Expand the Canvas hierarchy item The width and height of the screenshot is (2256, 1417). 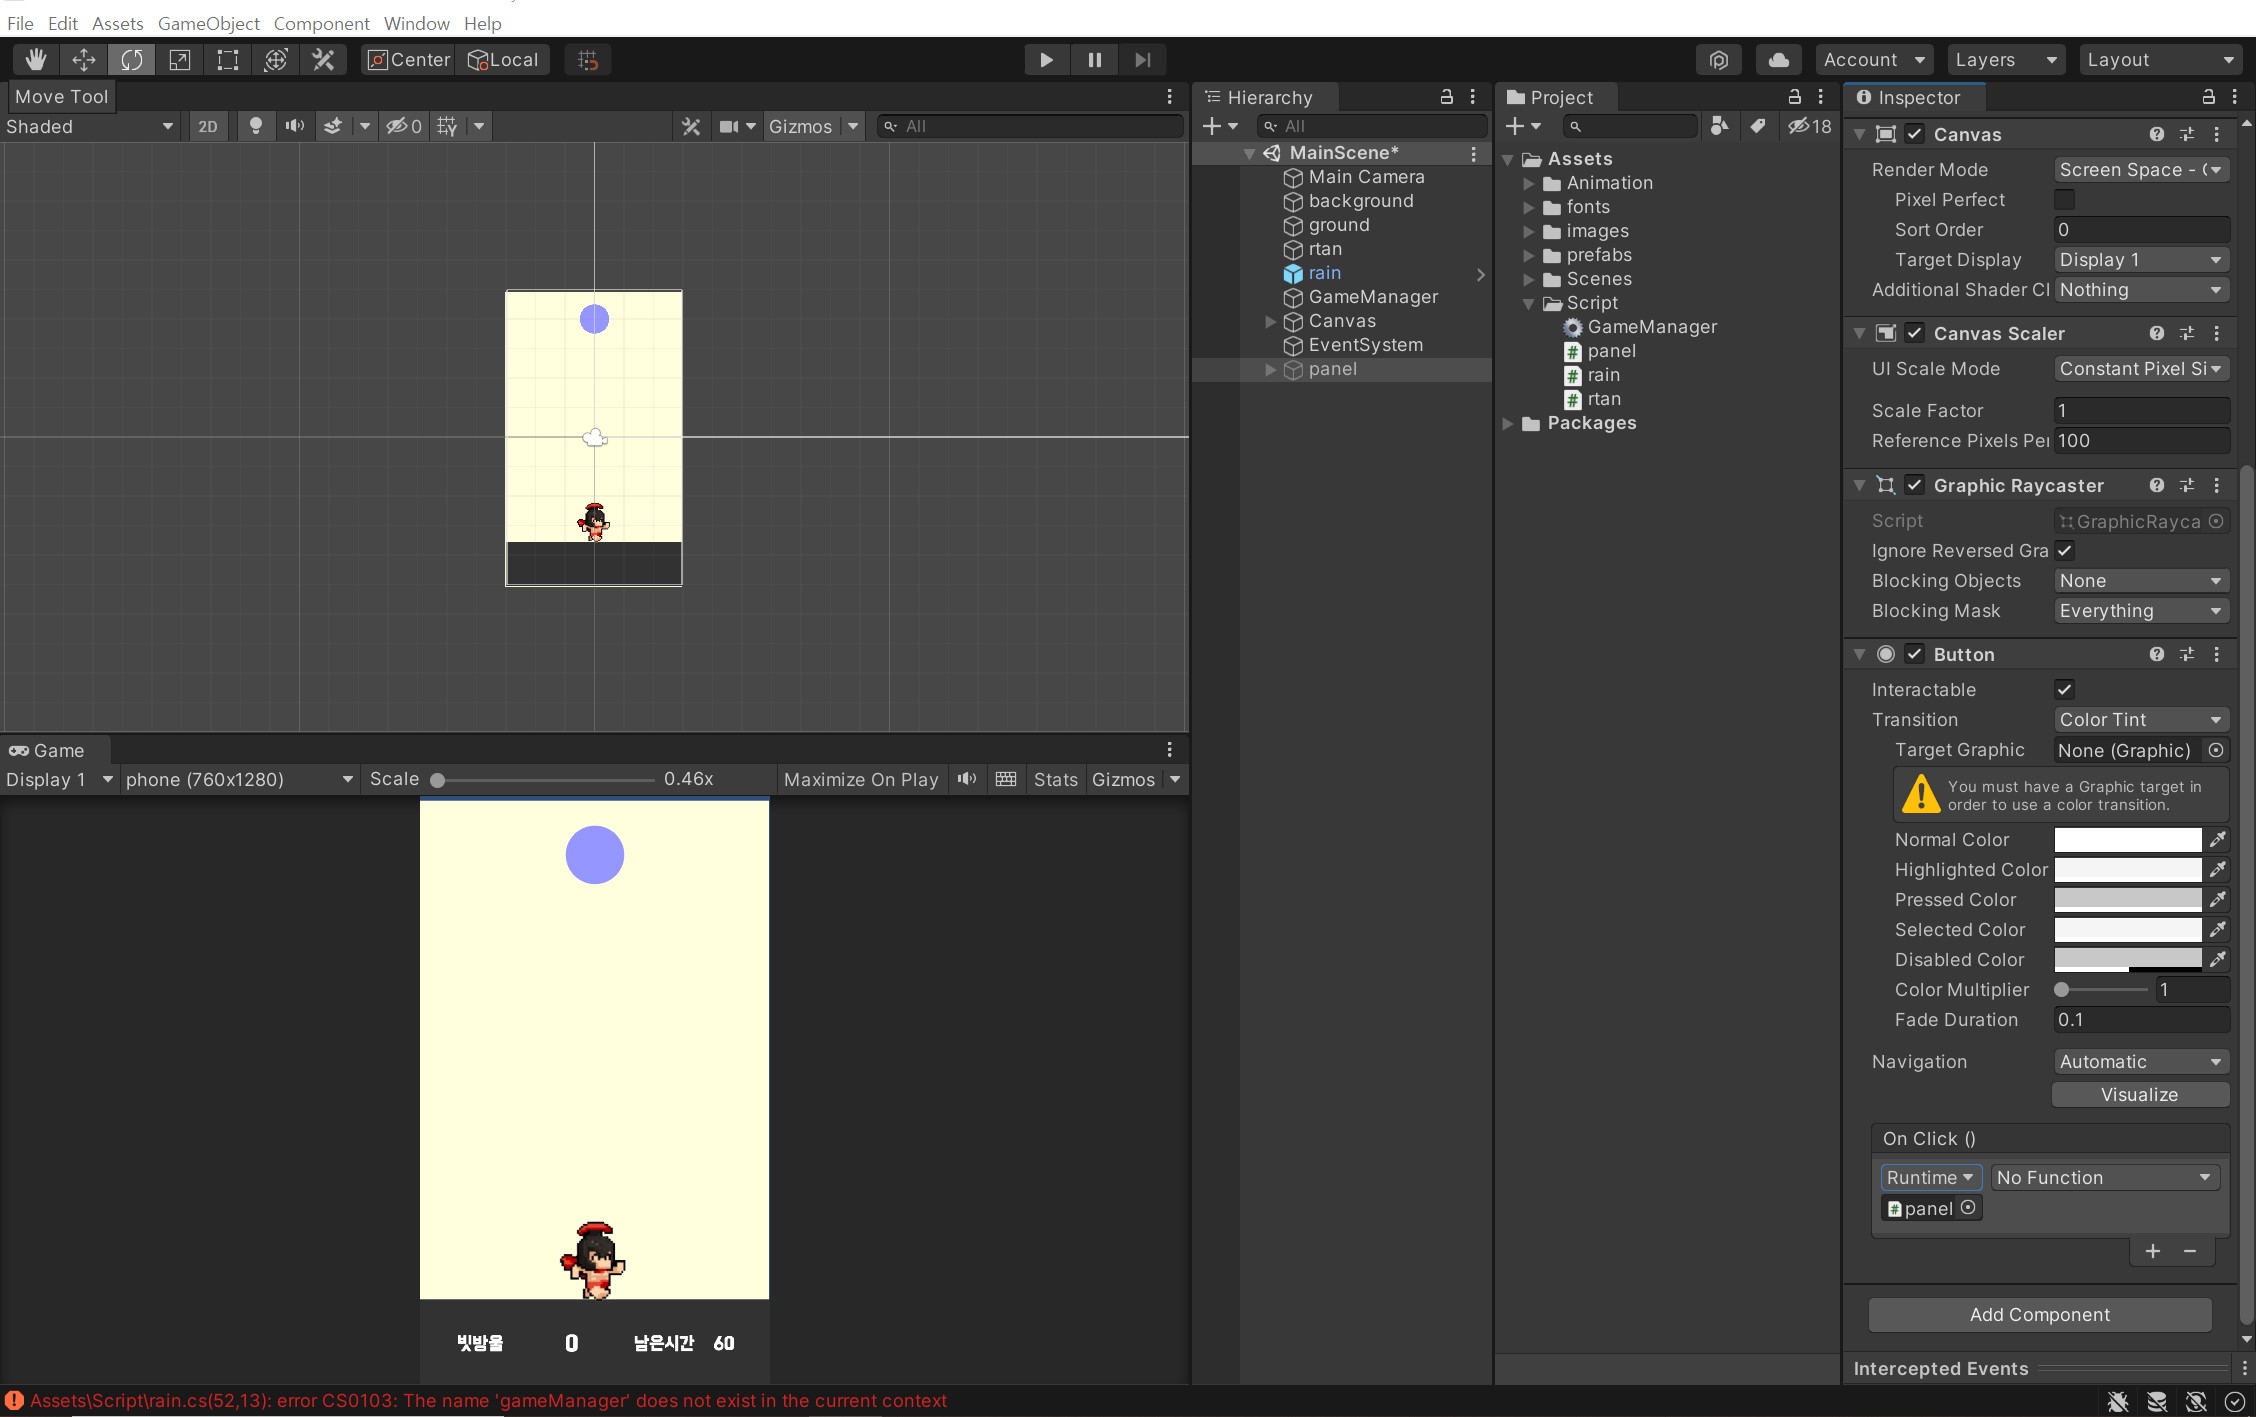1270,321
